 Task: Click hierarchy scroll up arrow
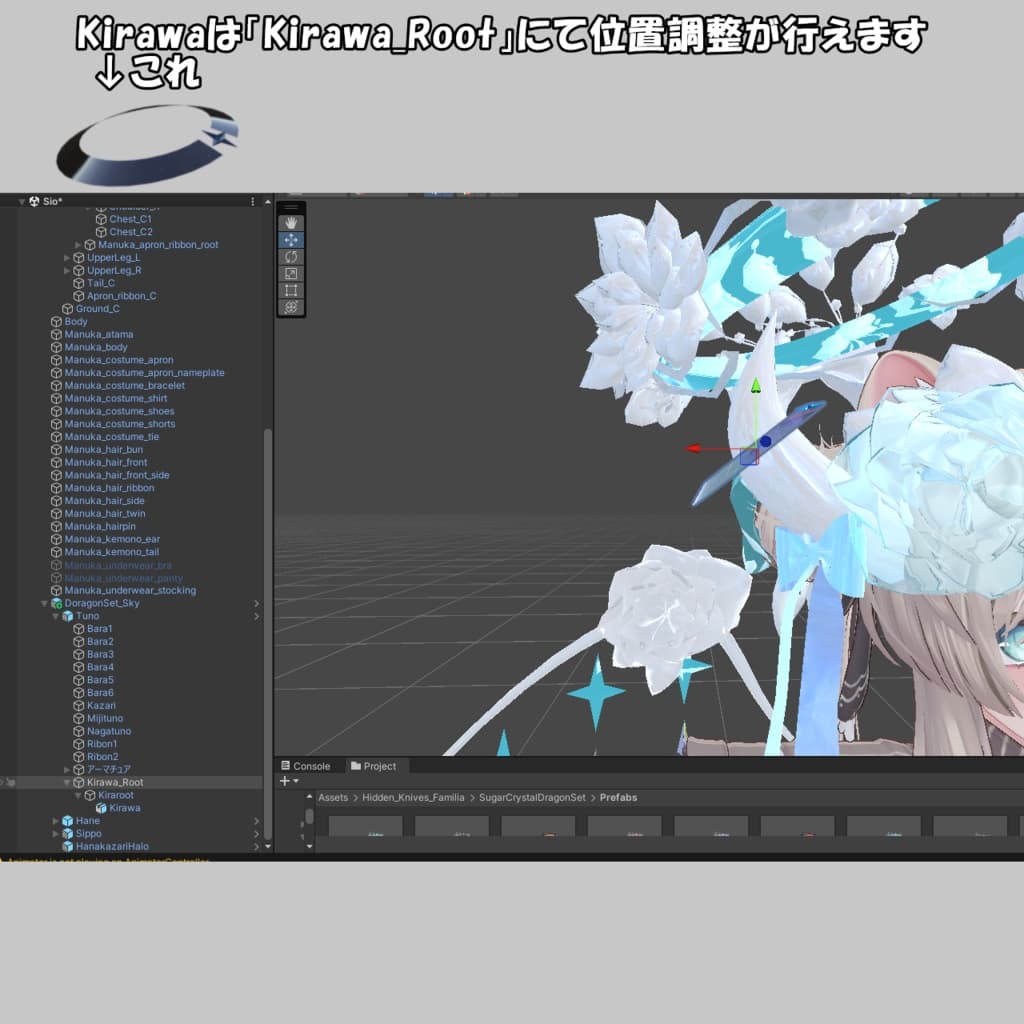click(x=267, y=202)
